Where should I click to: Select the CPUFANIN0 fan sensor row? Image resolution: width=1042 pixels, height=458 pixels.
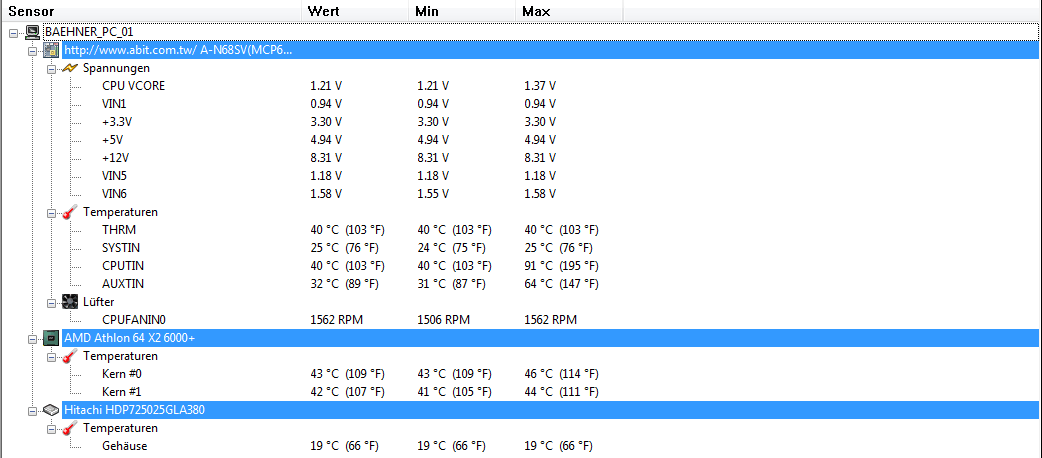point(133,320)
